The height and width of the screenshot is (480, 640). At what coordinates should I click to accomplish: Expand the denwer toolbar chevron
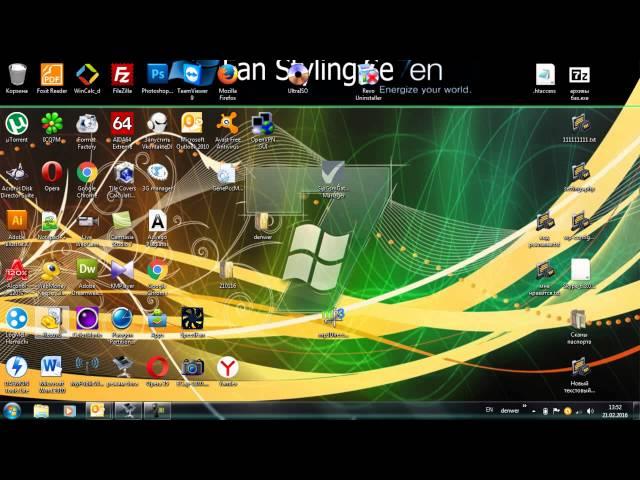tap(524, 407)
